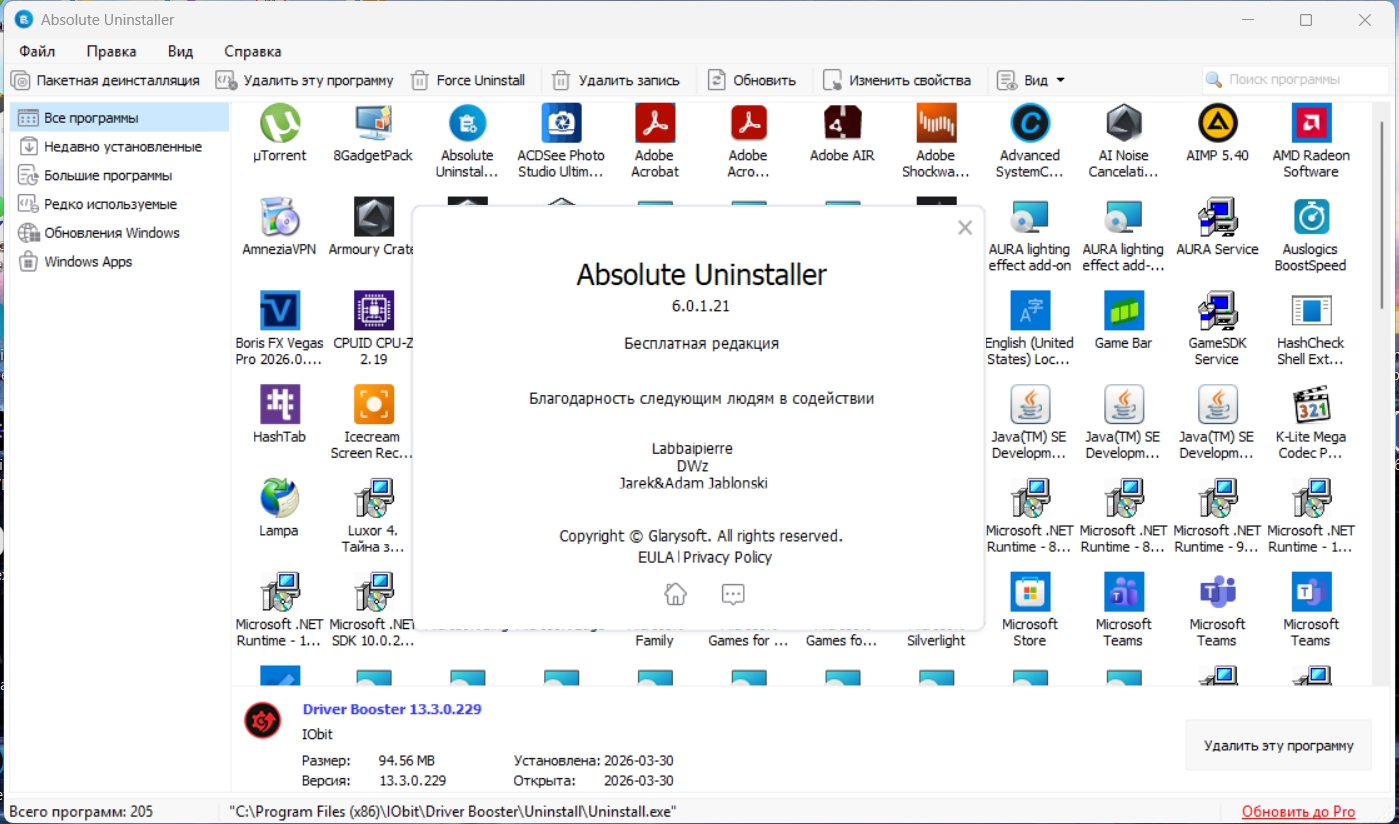Show Редко используемые programs
Viewport: 1399px width, 824px height.
click(x=120, y=204)
